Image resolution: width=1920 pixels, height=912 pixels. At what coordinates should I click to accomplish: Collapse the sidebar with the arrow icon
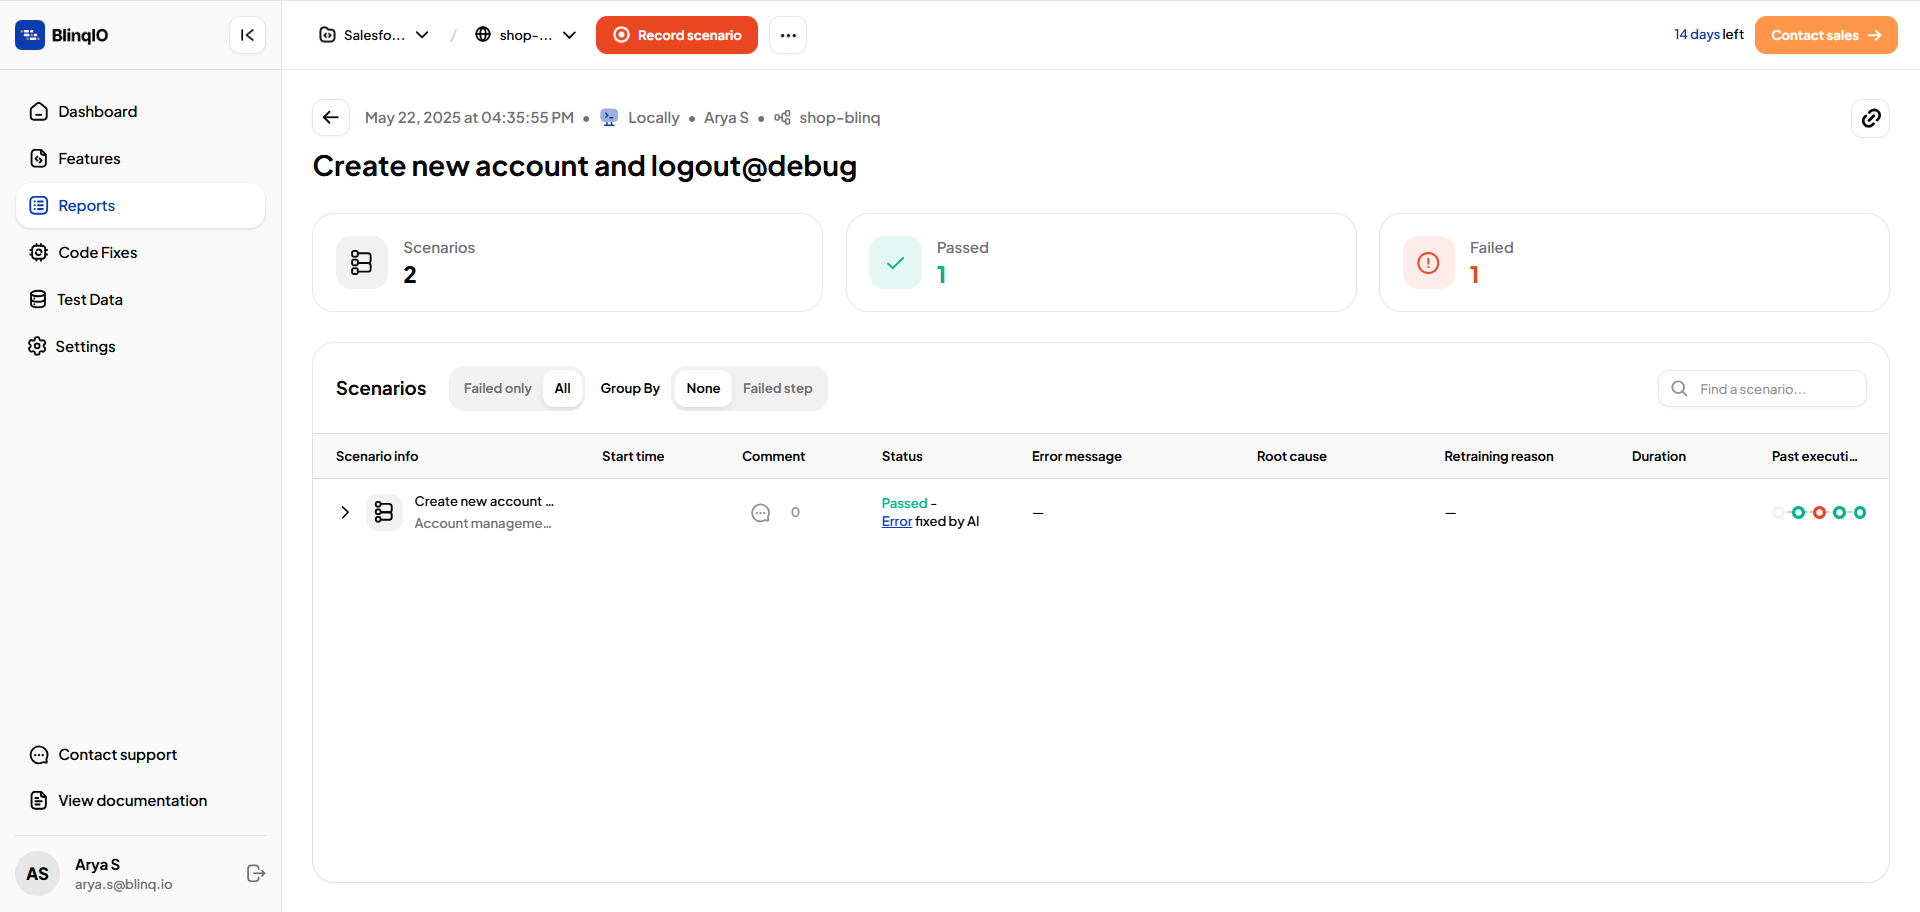247,35
